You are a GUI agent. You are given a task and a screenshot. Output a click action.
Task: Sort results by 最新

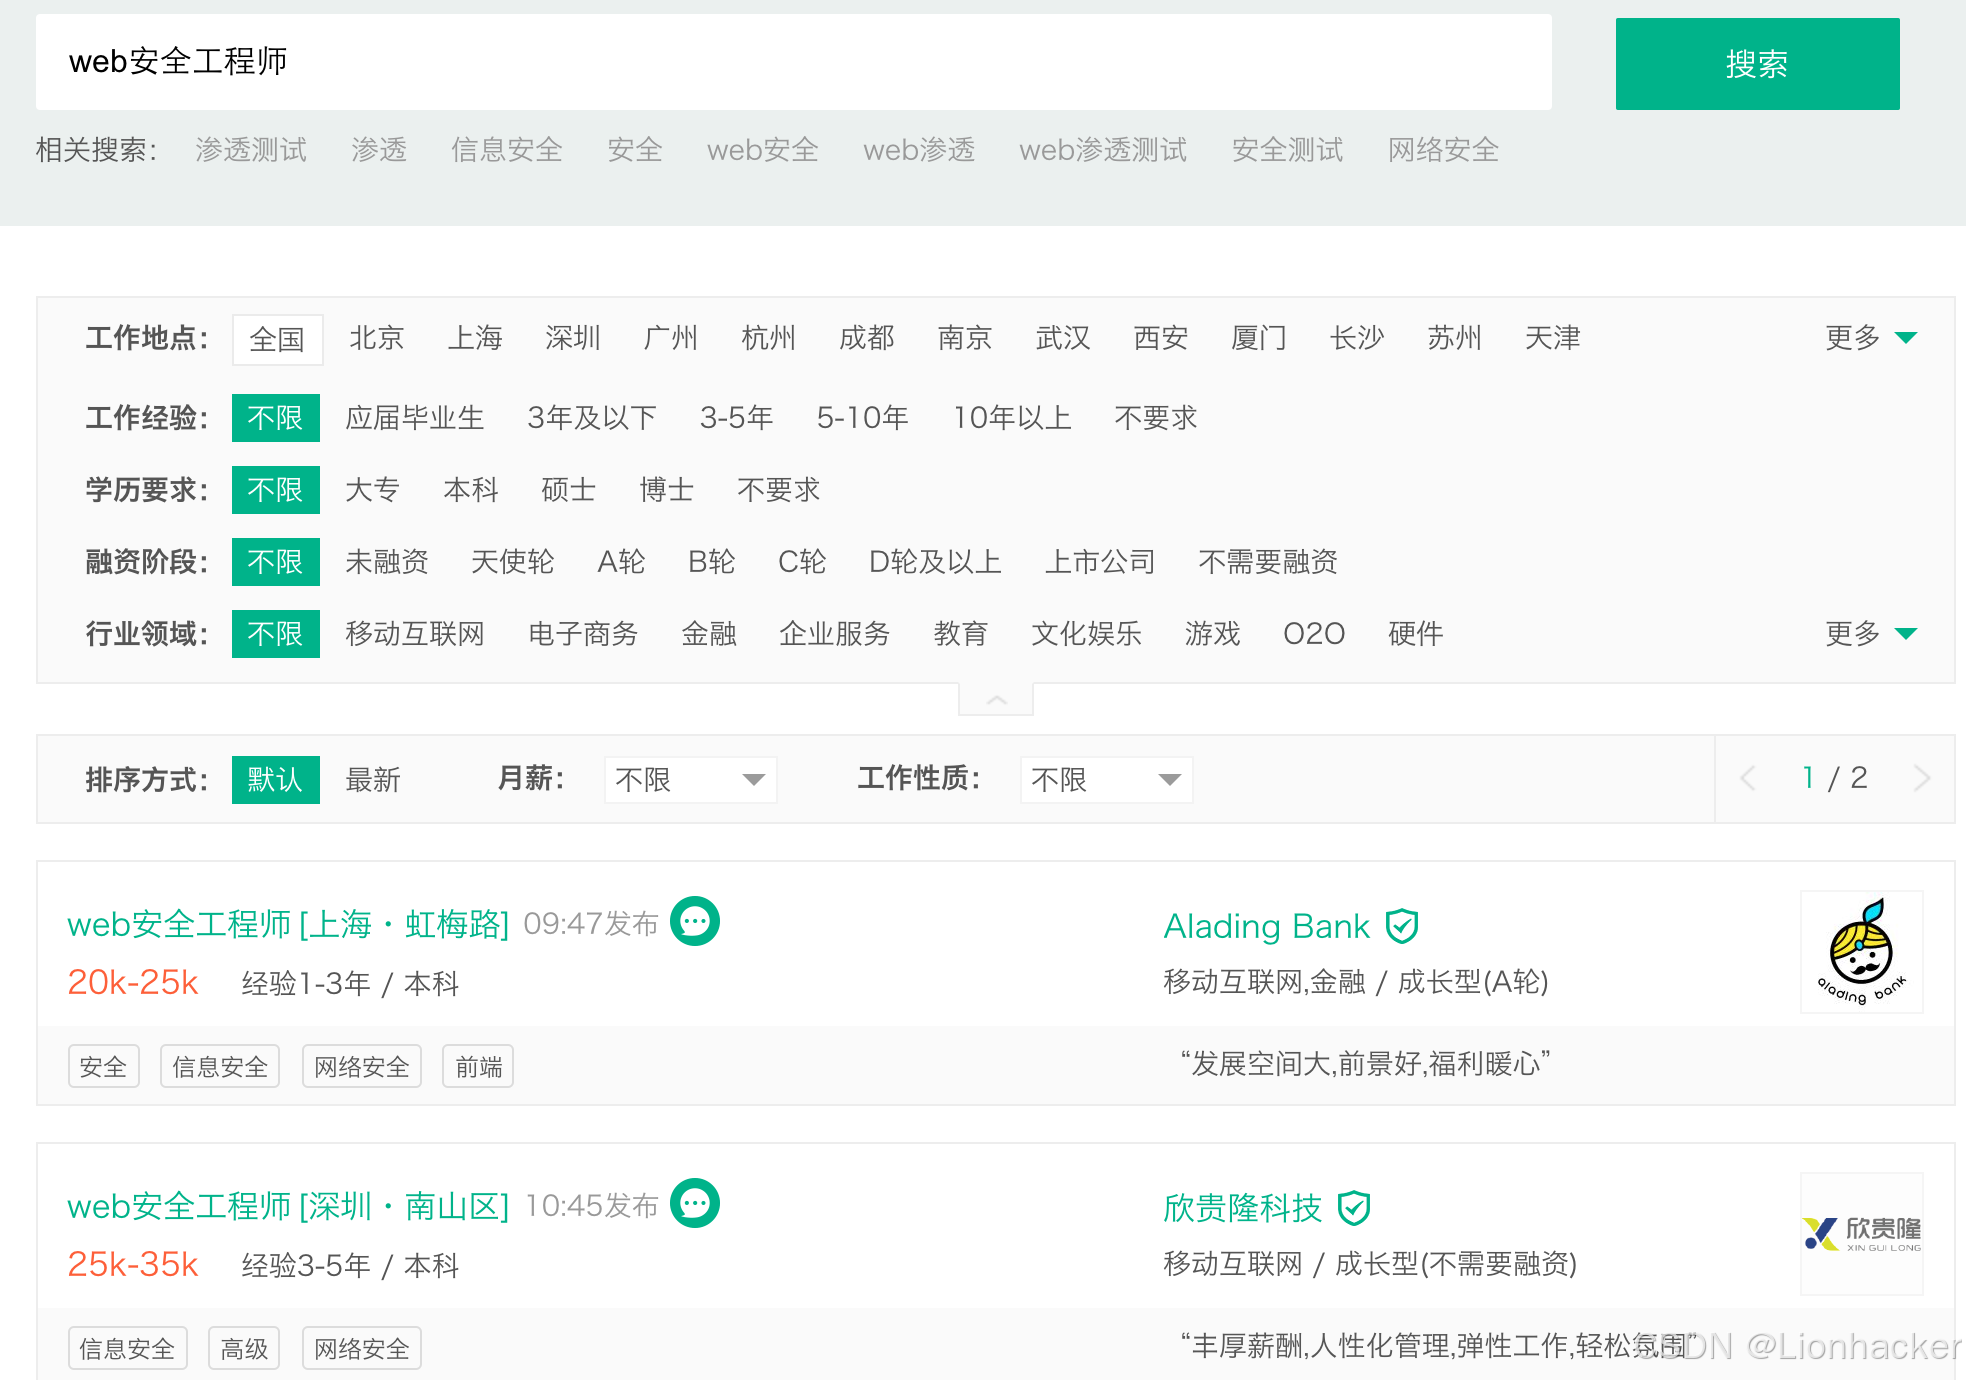373,779
